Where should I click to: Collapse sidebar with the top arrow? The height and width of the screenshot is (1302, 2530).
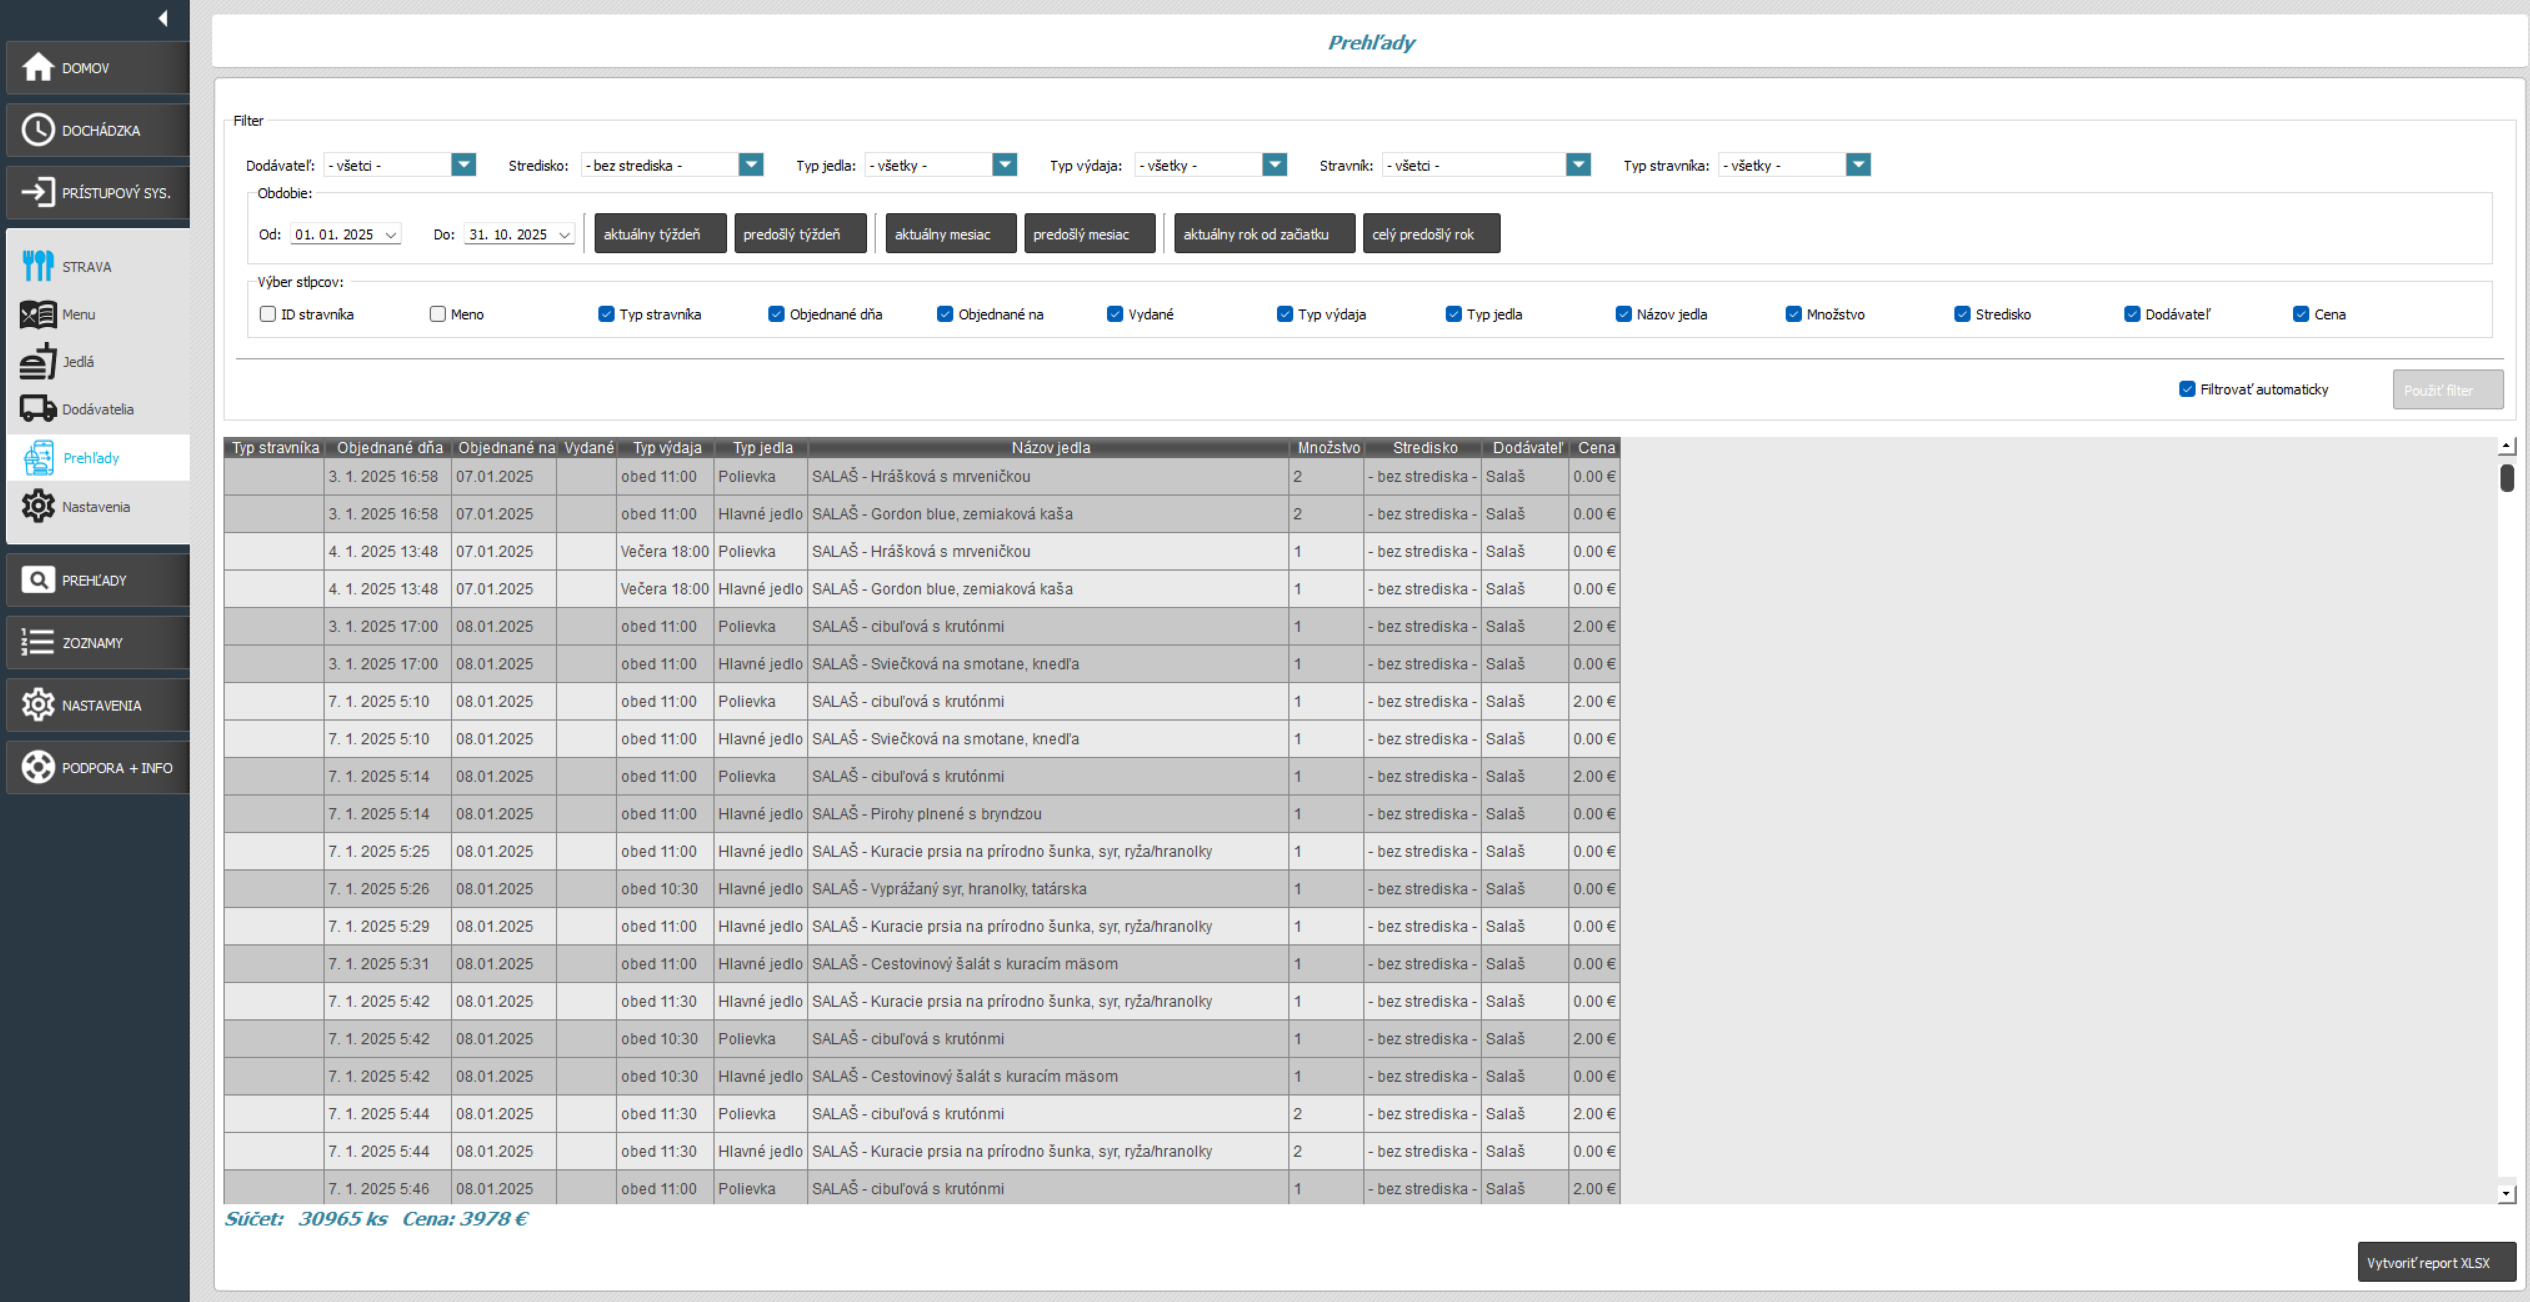click(x=162, y=18)
